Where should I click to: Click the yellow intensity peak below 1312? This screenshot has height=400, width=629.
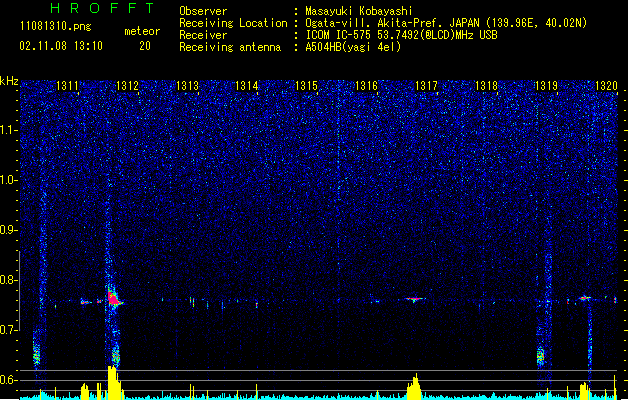pyautogui.click(x=114, y=382)
